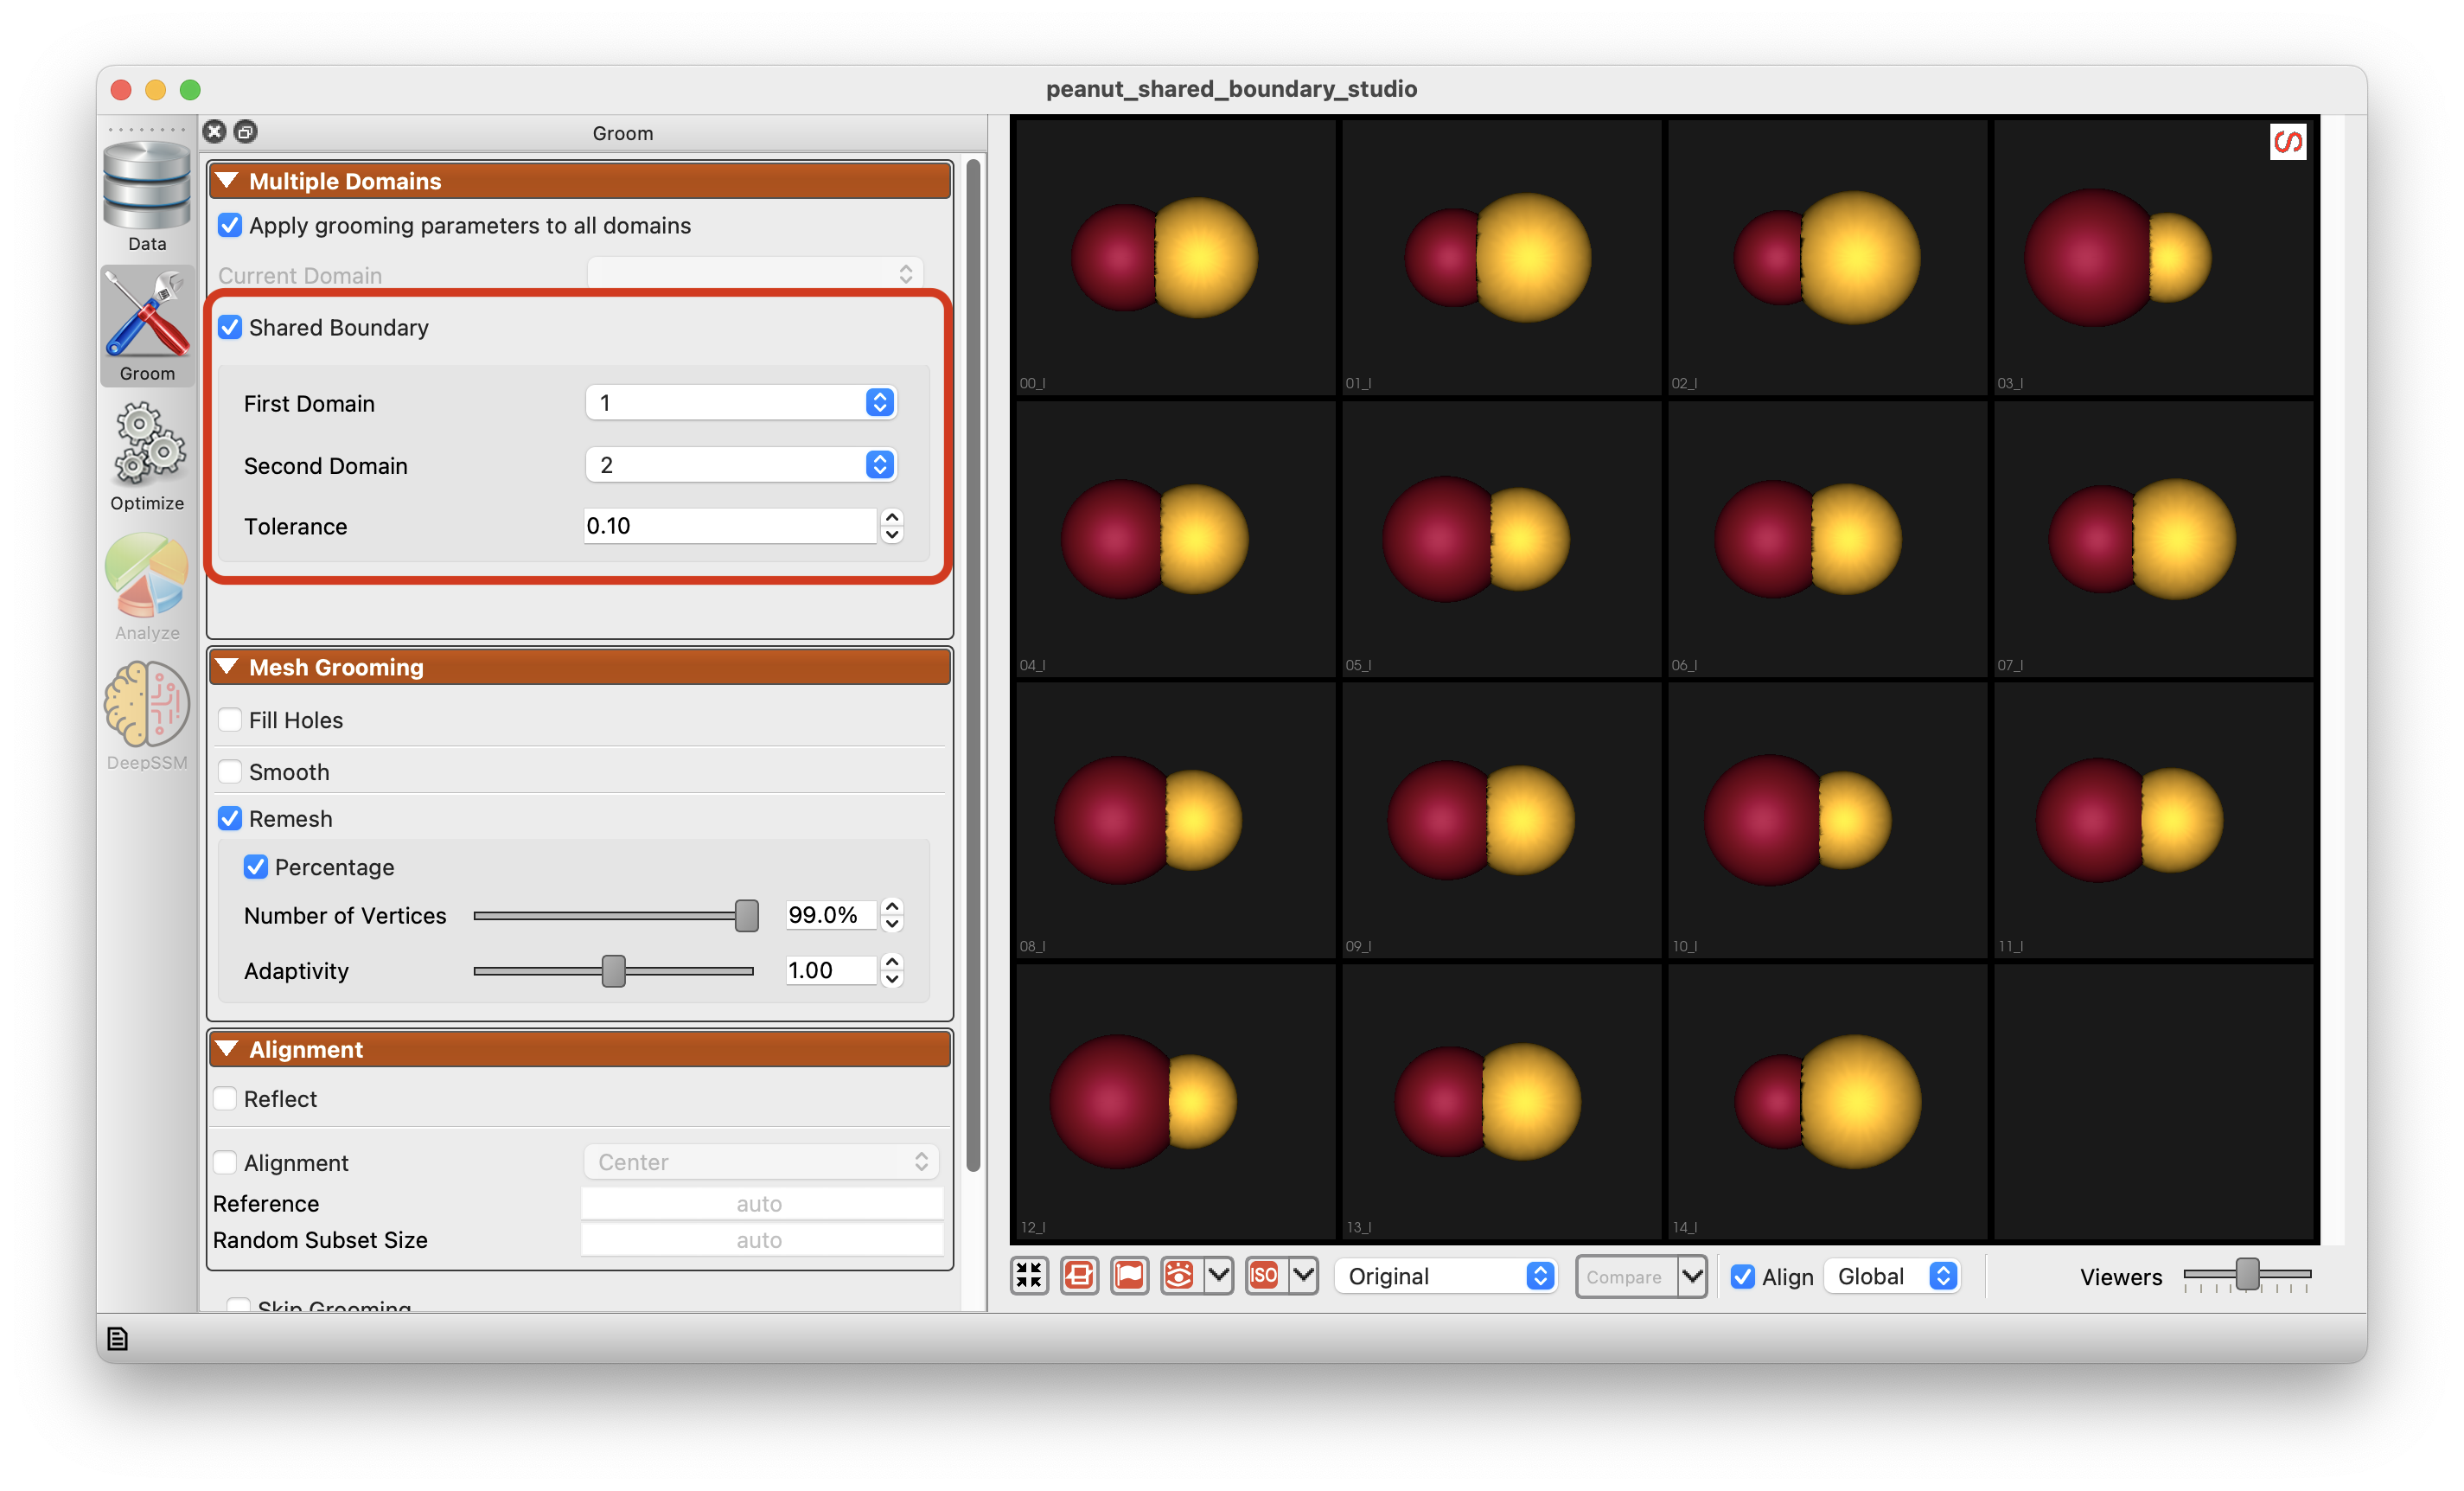Open the Analyze pie chart module

coord(147,586)
